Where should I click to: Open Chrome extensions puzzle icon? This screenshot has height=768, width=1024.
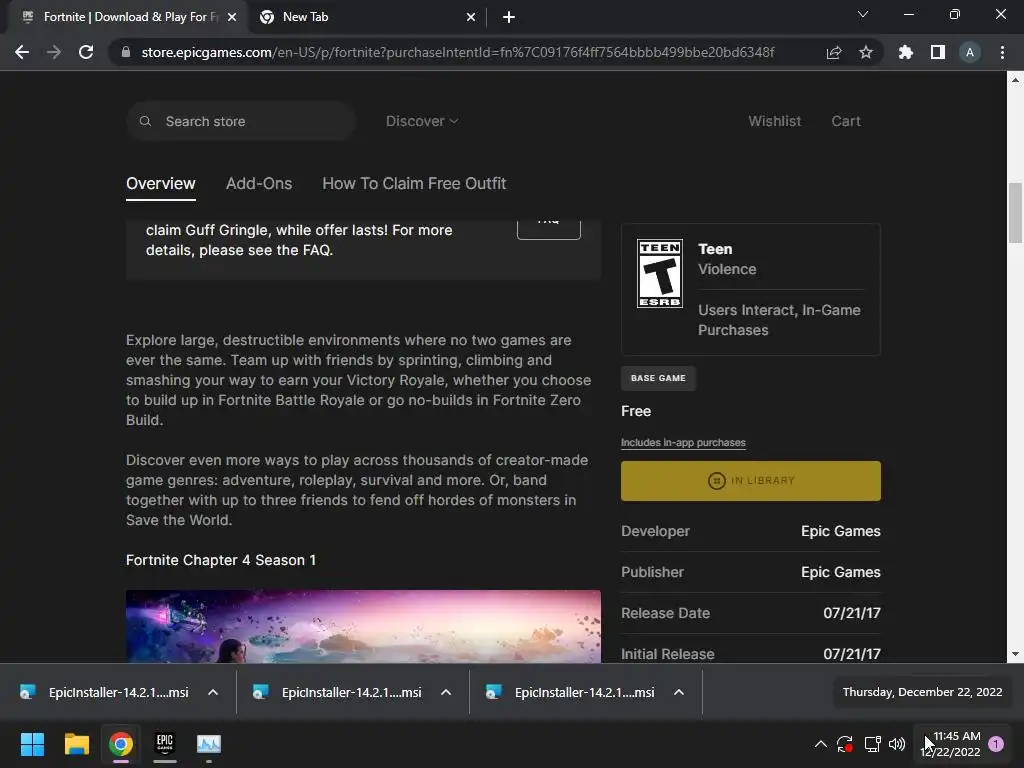click(x=906, y=52)
